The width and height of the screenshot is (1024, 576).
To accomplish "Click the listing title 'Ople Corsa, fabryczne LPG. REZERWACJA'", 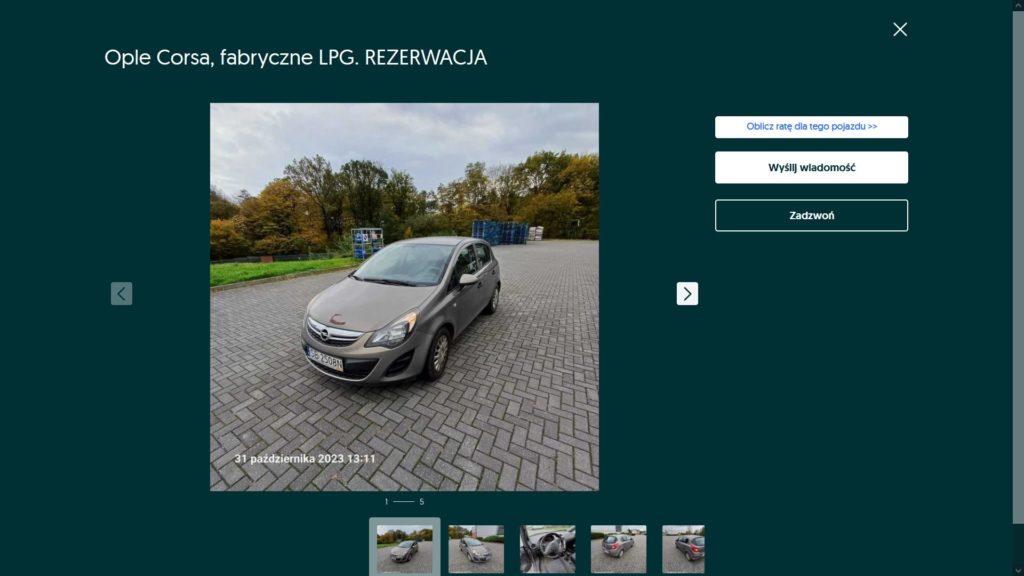I will tap(296, 57).
